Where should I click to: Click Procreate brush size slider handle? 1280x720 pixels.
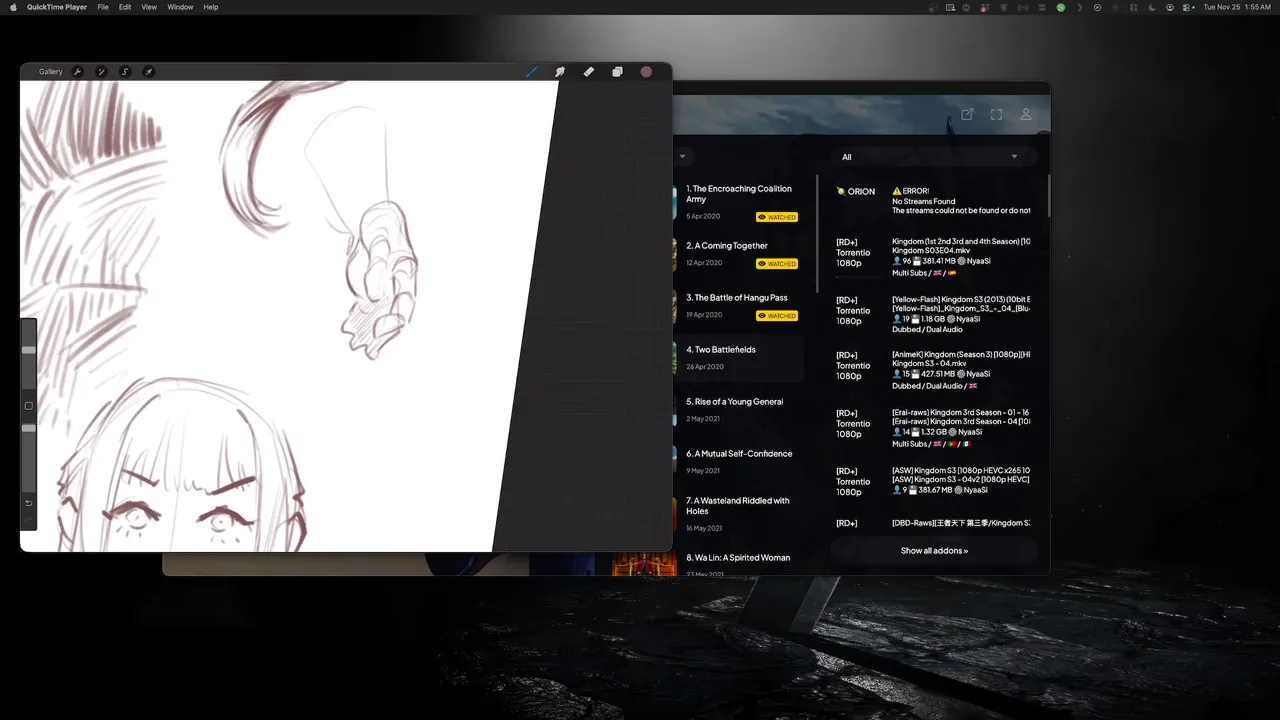tap(29, 350)
